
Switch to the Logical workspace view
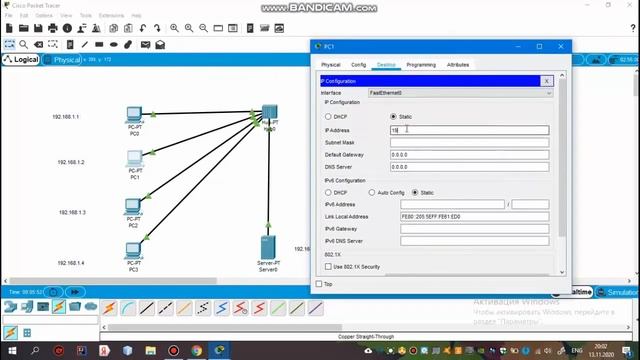21,60
